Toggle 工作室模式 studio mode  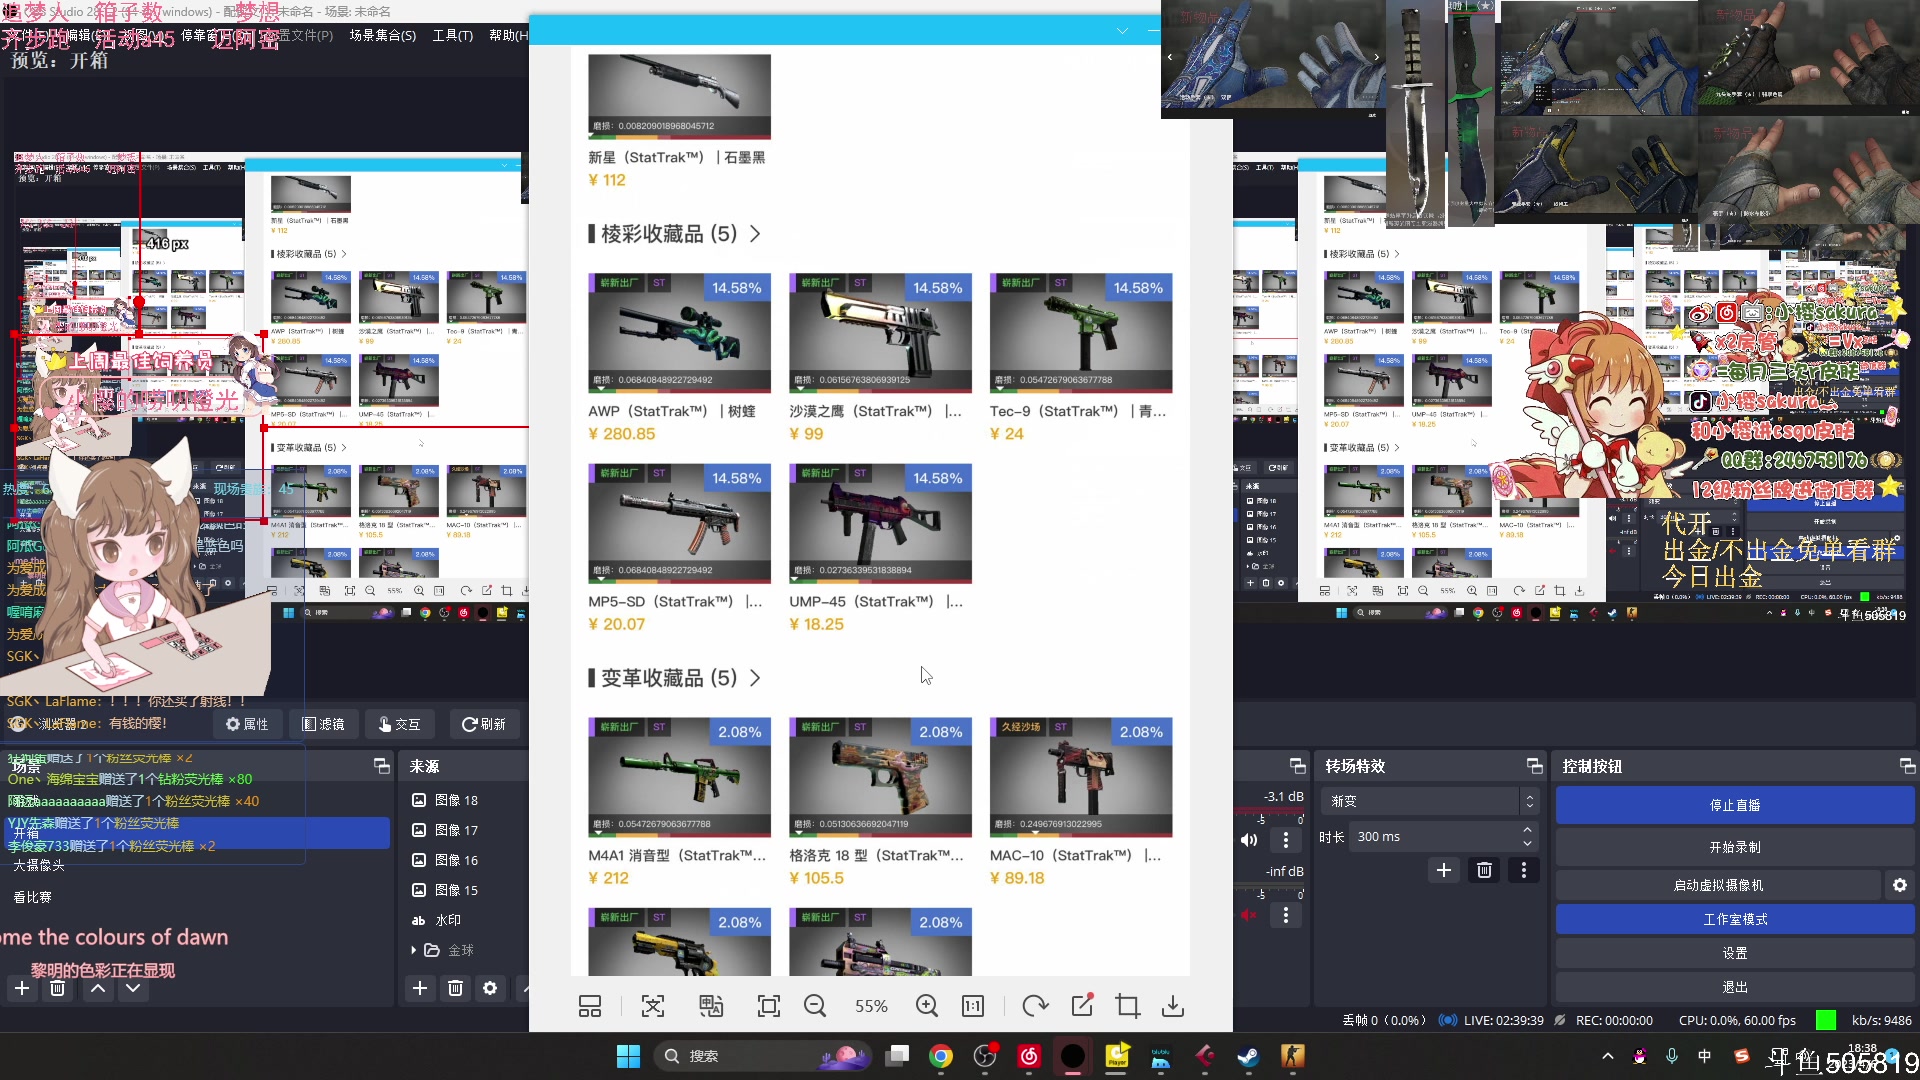pyautogui.click(x=1735, y=919)
